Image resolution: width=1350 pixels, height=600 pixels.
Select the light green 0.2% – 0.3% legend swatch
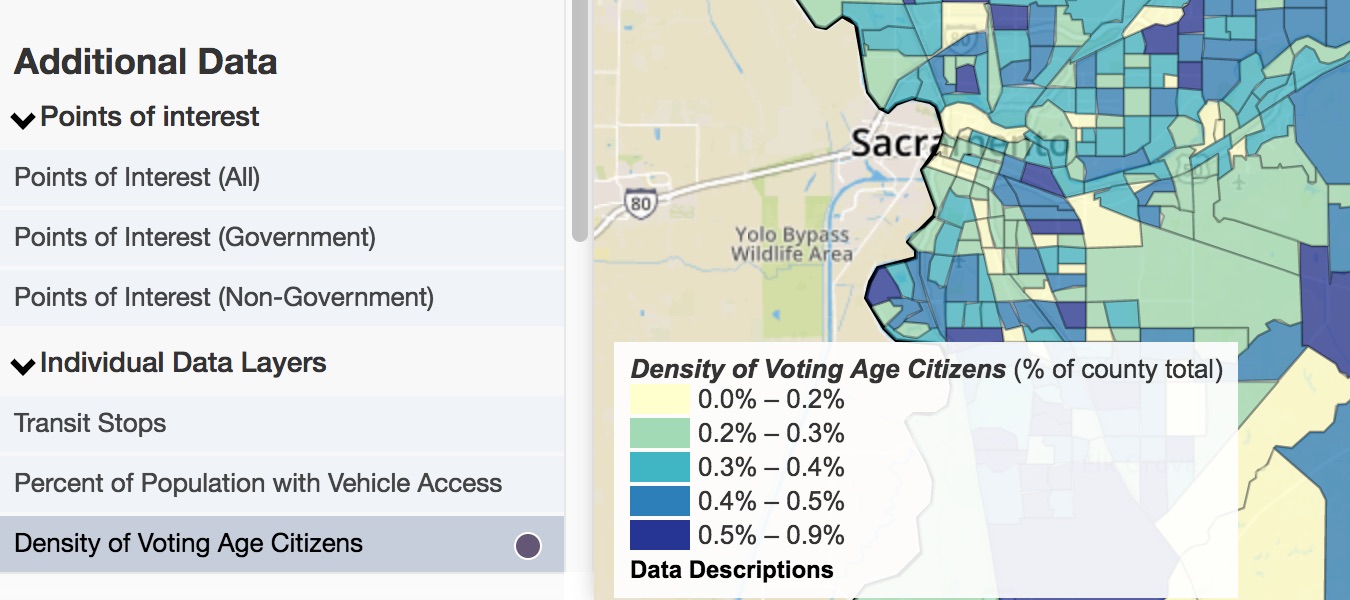click(x=657, y=433)
